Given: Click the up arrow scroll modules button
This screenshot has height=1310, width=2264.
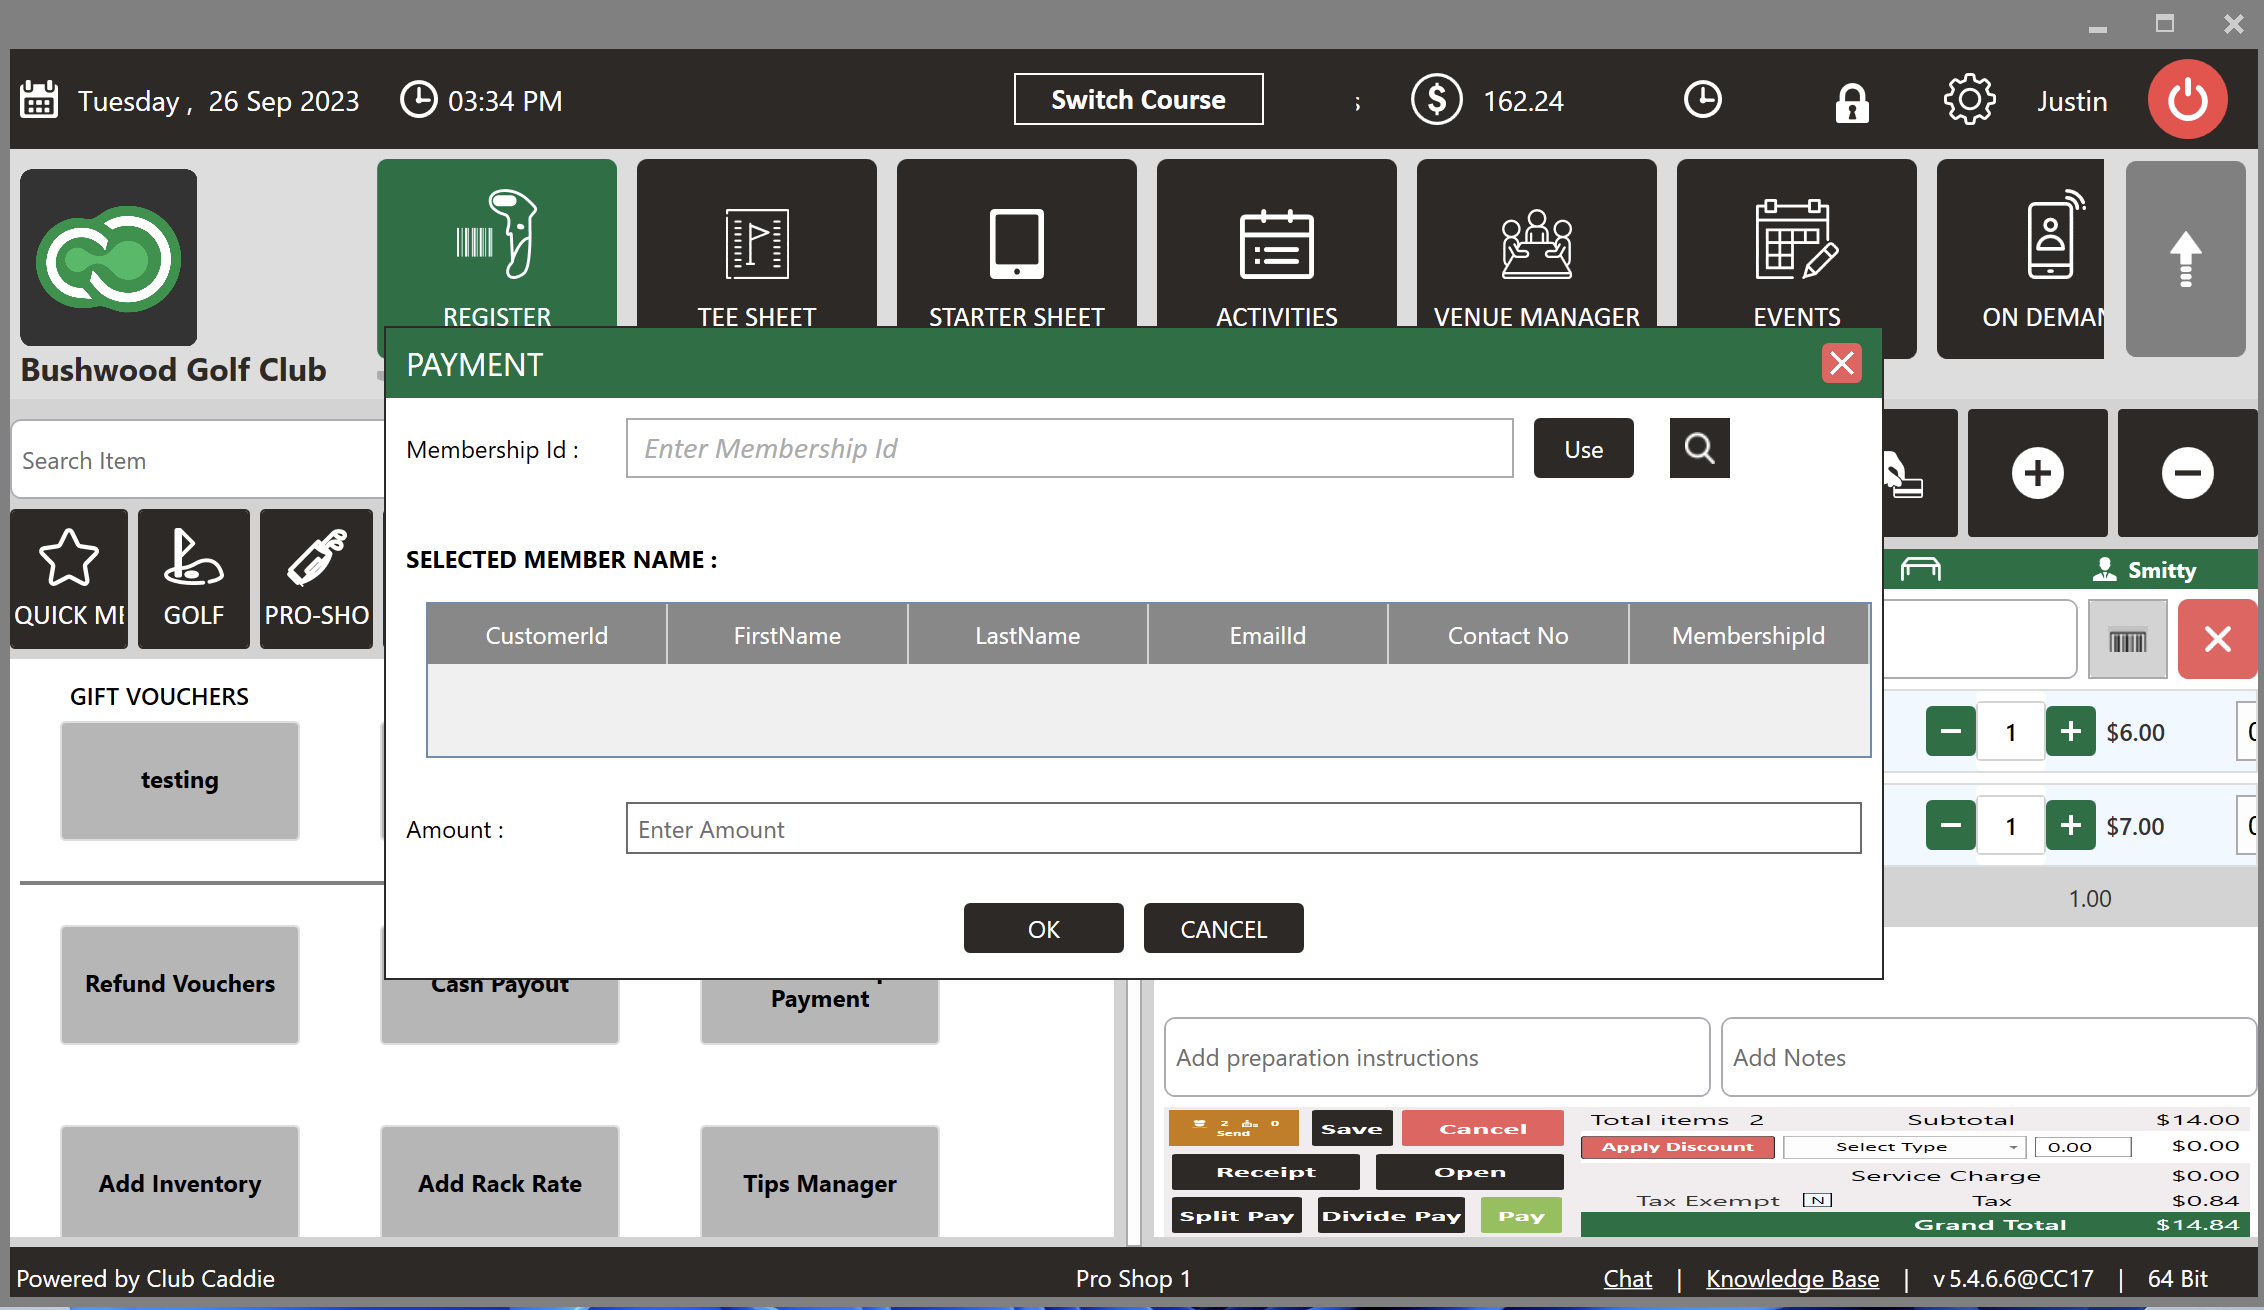Looking at the screenshot, I should tap(2185, 258).
